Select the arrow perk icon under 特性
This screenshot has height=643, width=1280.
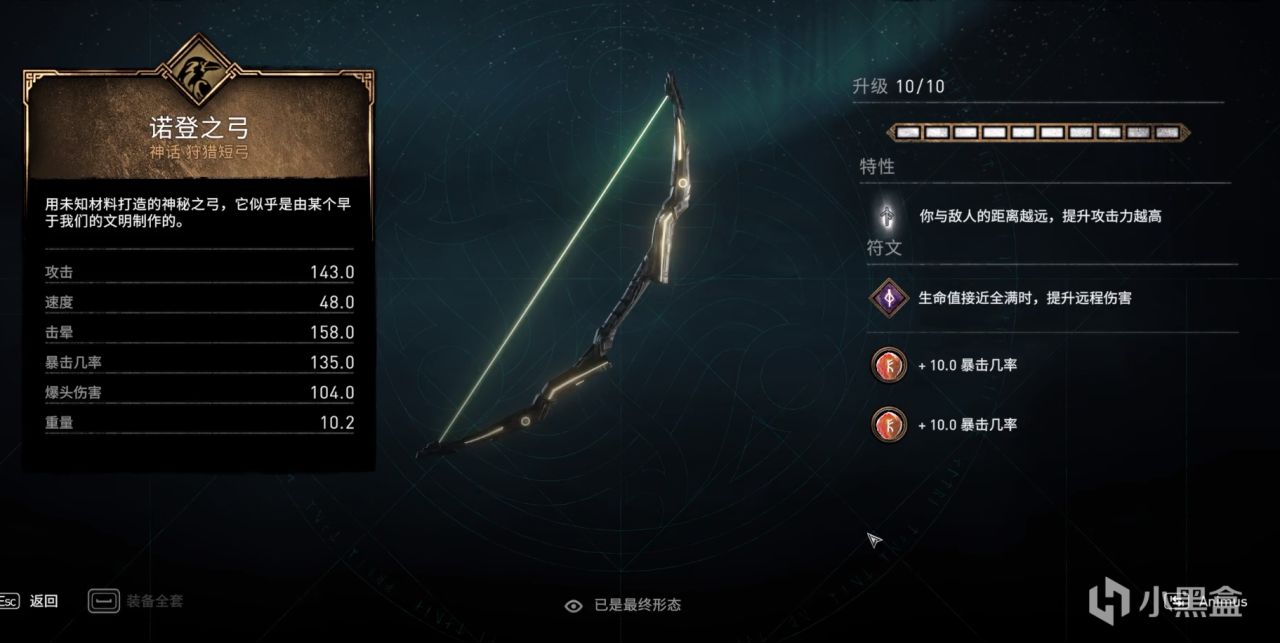(x=887, y=215)
